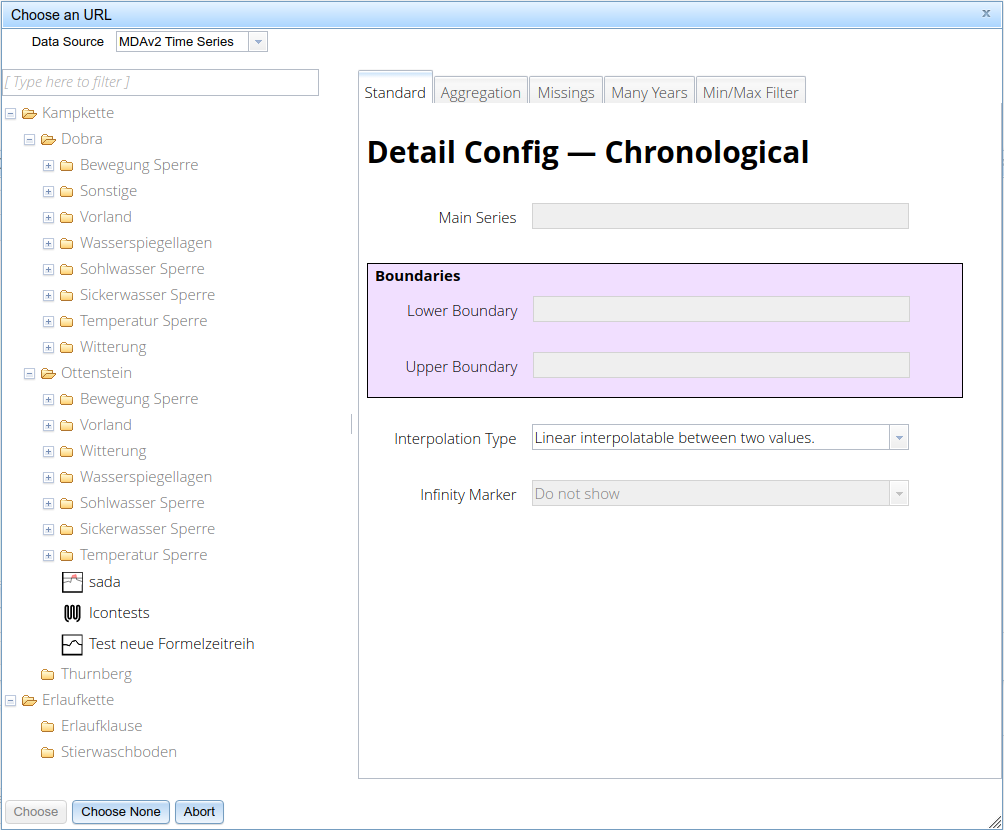
Task: Click the tree filter text field
Action: [x=160, y=82]
